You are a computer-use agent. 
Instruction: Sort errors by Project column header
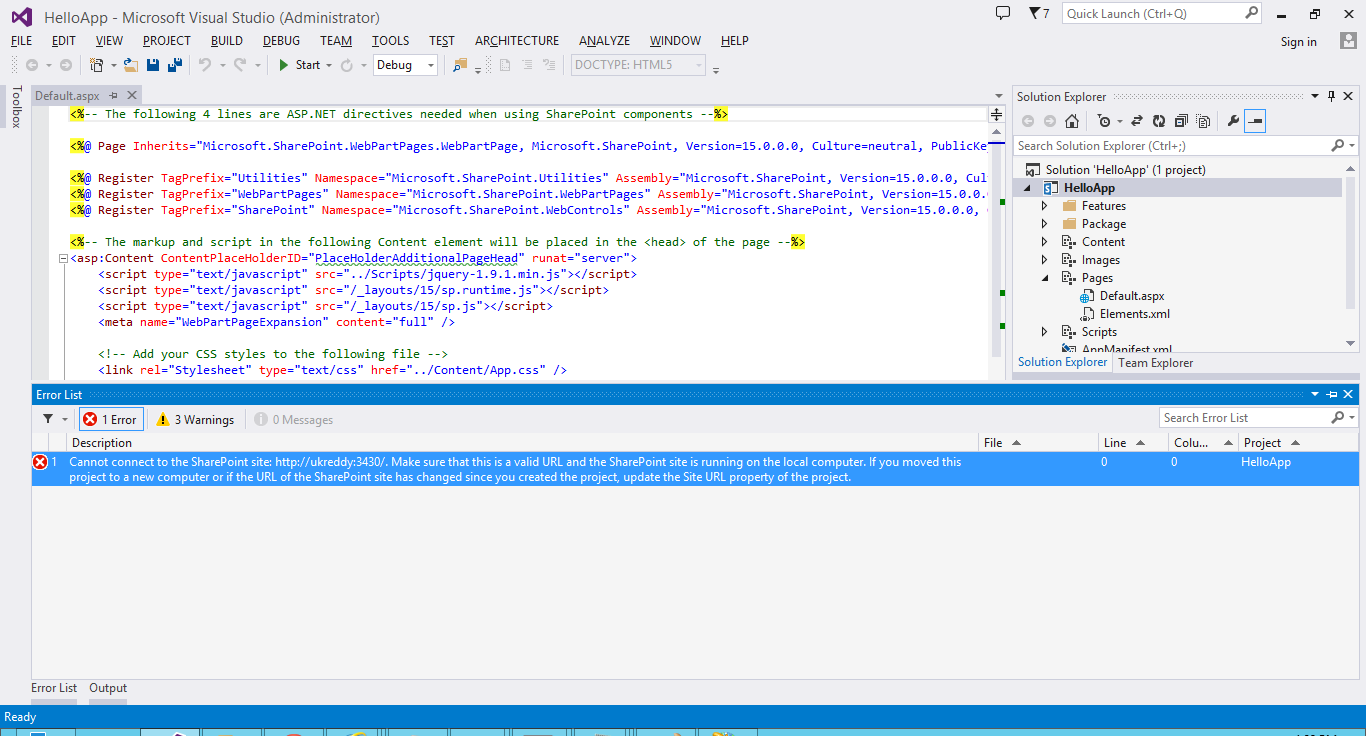coord(1297,442)
